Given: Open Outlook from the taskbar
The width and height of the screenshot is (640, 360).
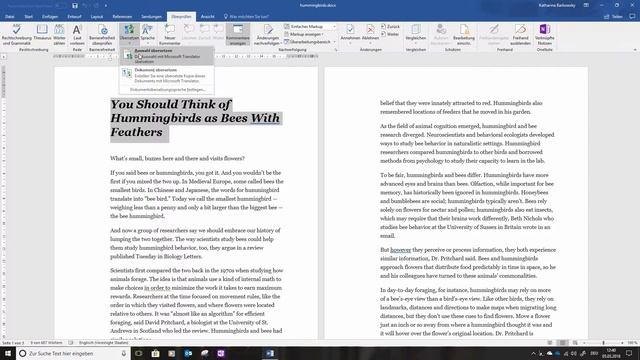Looking at the screenshot, I should 188,353.
